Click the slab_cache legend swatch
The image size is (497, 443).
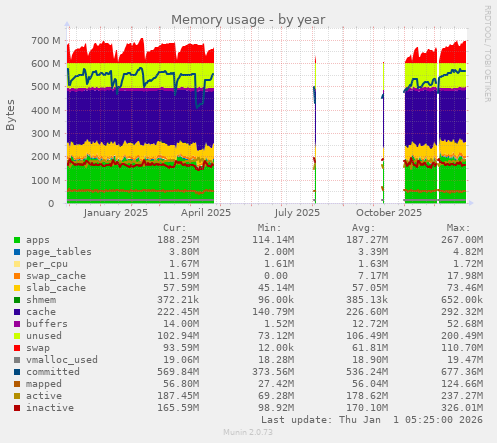coord(17,288)
